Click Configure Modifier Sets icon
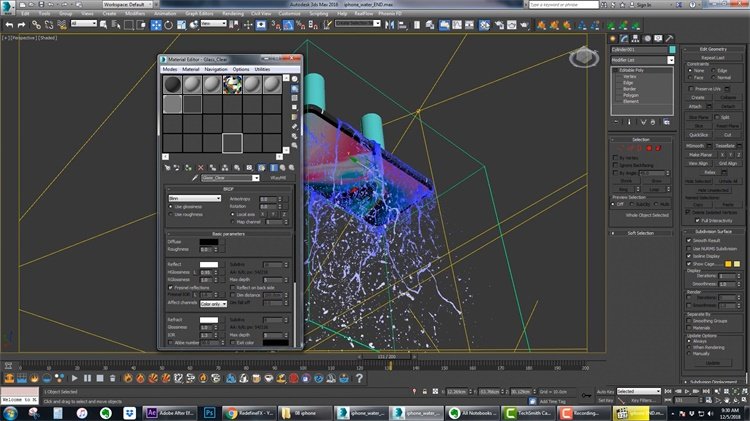This screenshot has height=421, width=750. (x=666, y=122)
